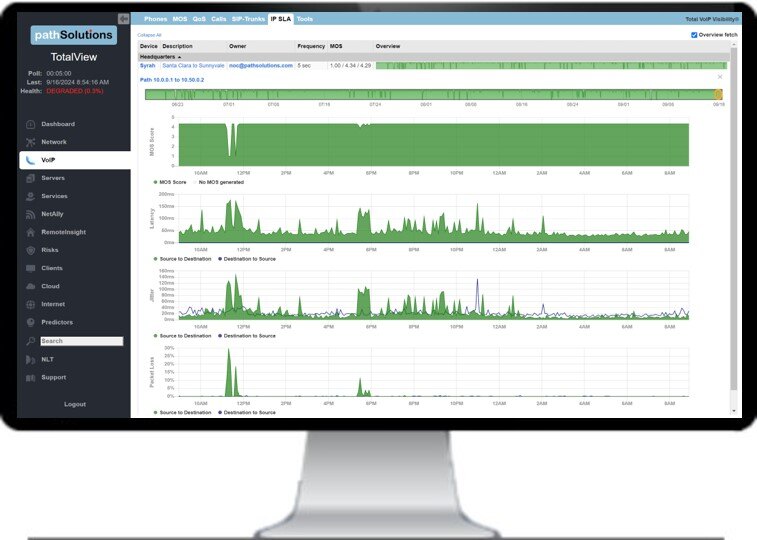Screen dimensions: 757x540
Task: Click the search magnifier icon
Action: (31, 341)
